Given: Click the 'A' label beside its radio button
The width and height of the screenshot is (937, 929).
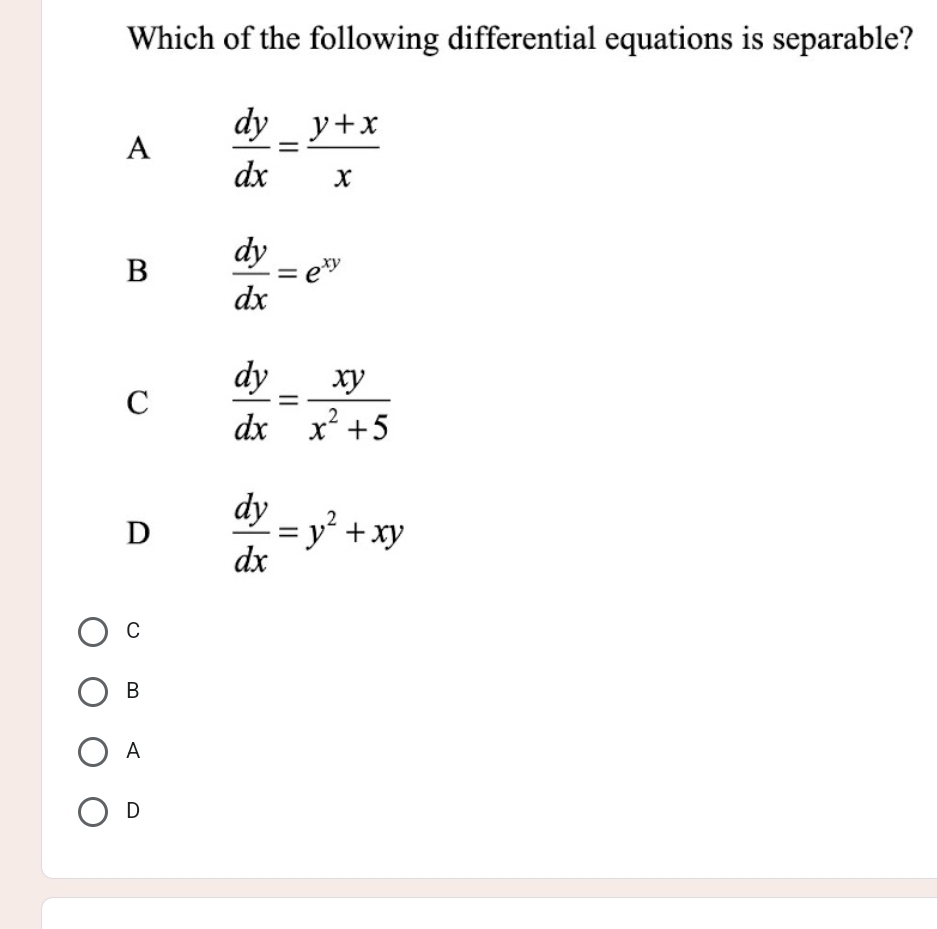Looking at the screenshot, I should pos(133,751).
